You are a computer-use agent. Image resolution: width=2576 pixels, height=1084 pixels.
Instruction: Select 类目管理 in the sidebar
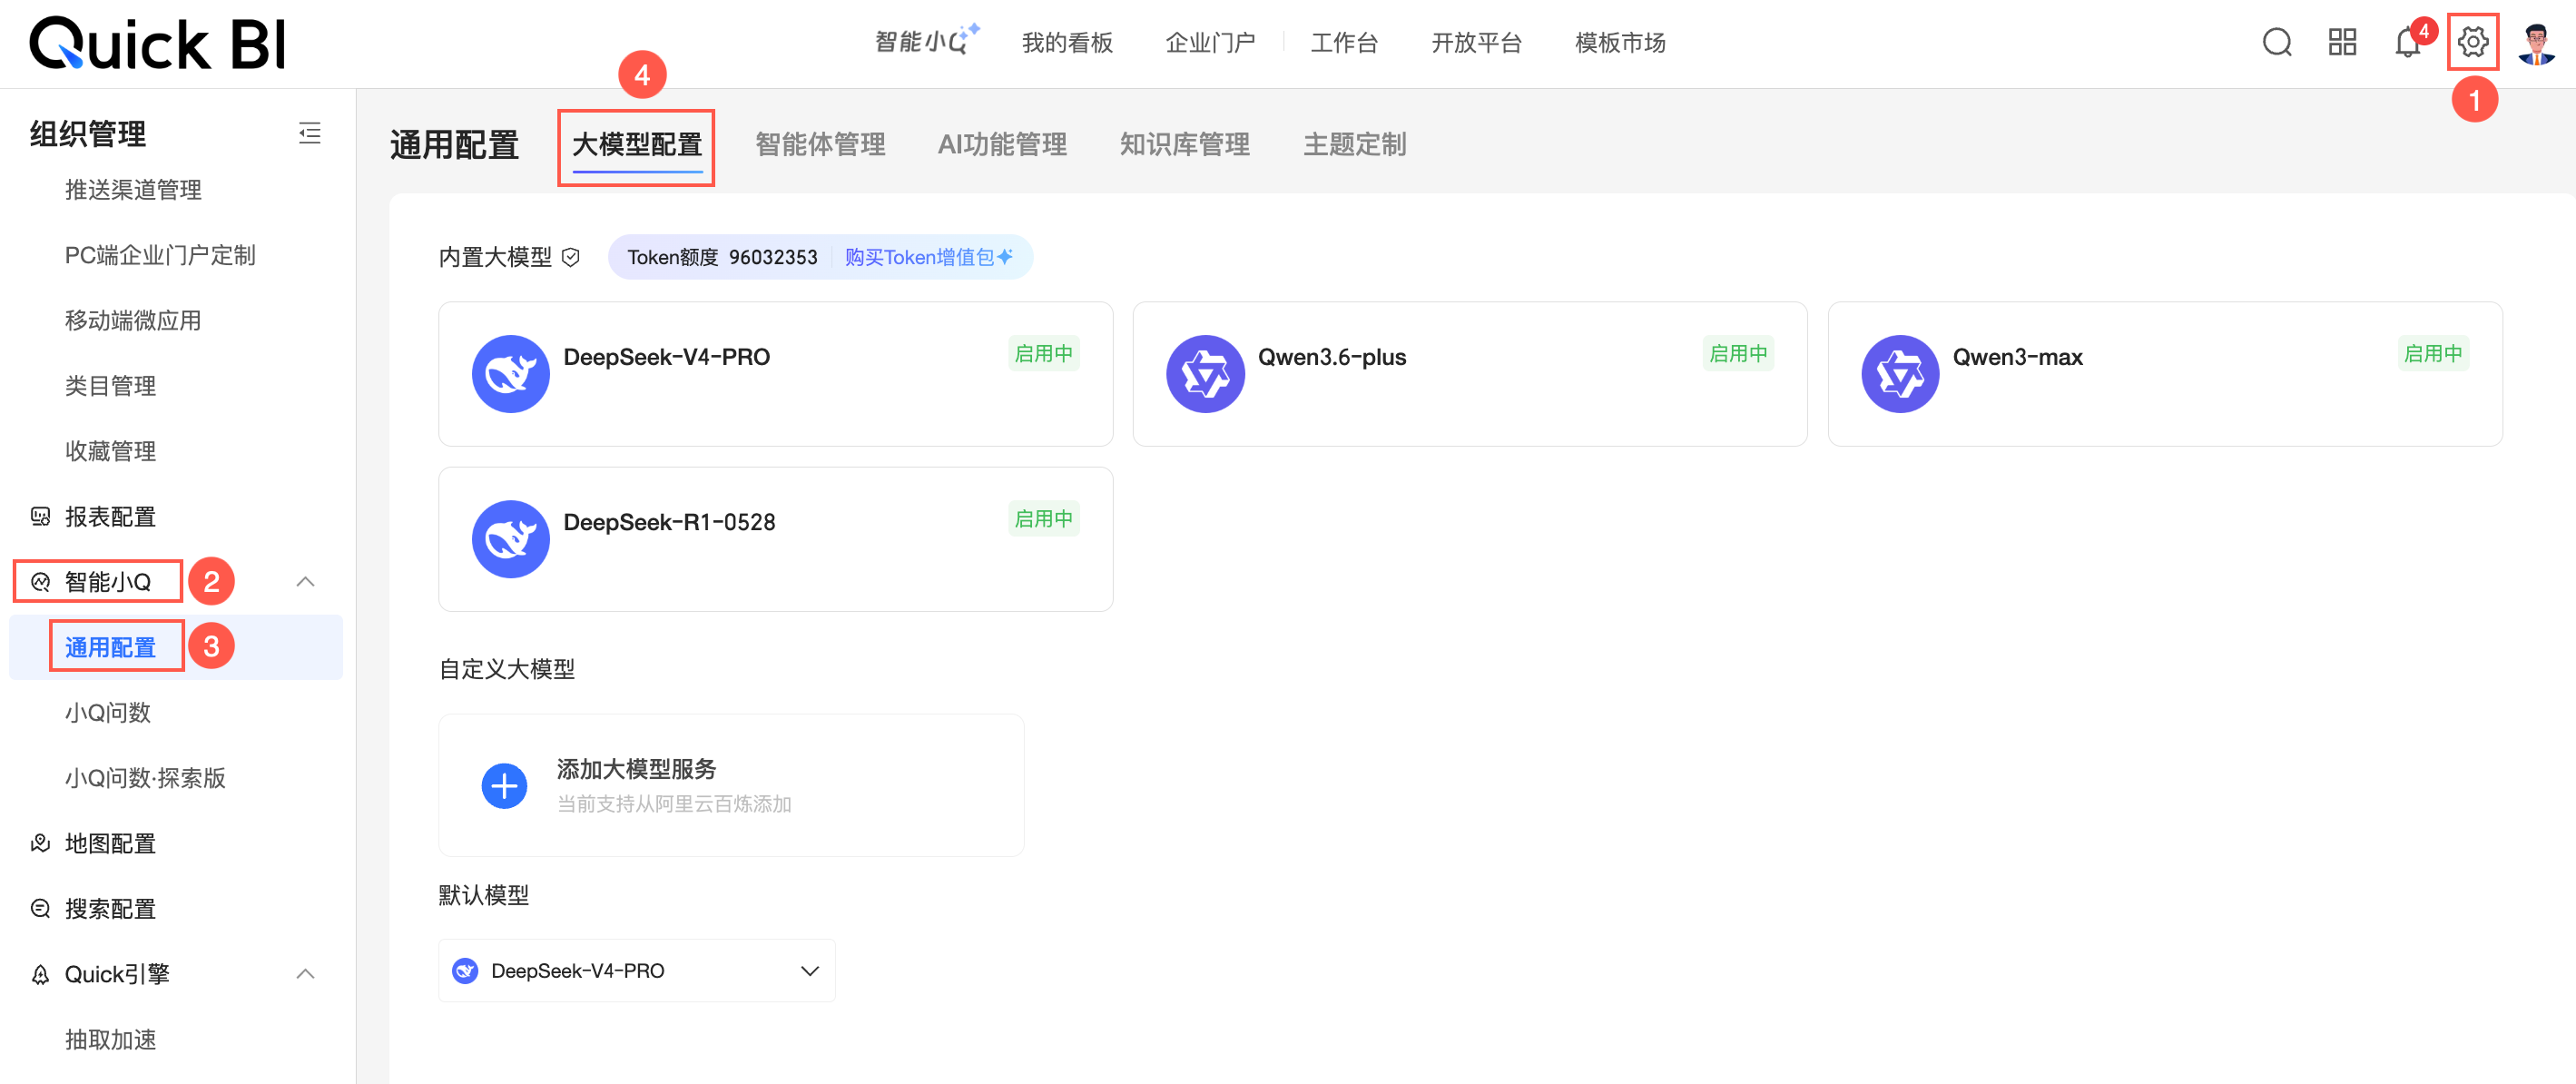pos(110,386)
